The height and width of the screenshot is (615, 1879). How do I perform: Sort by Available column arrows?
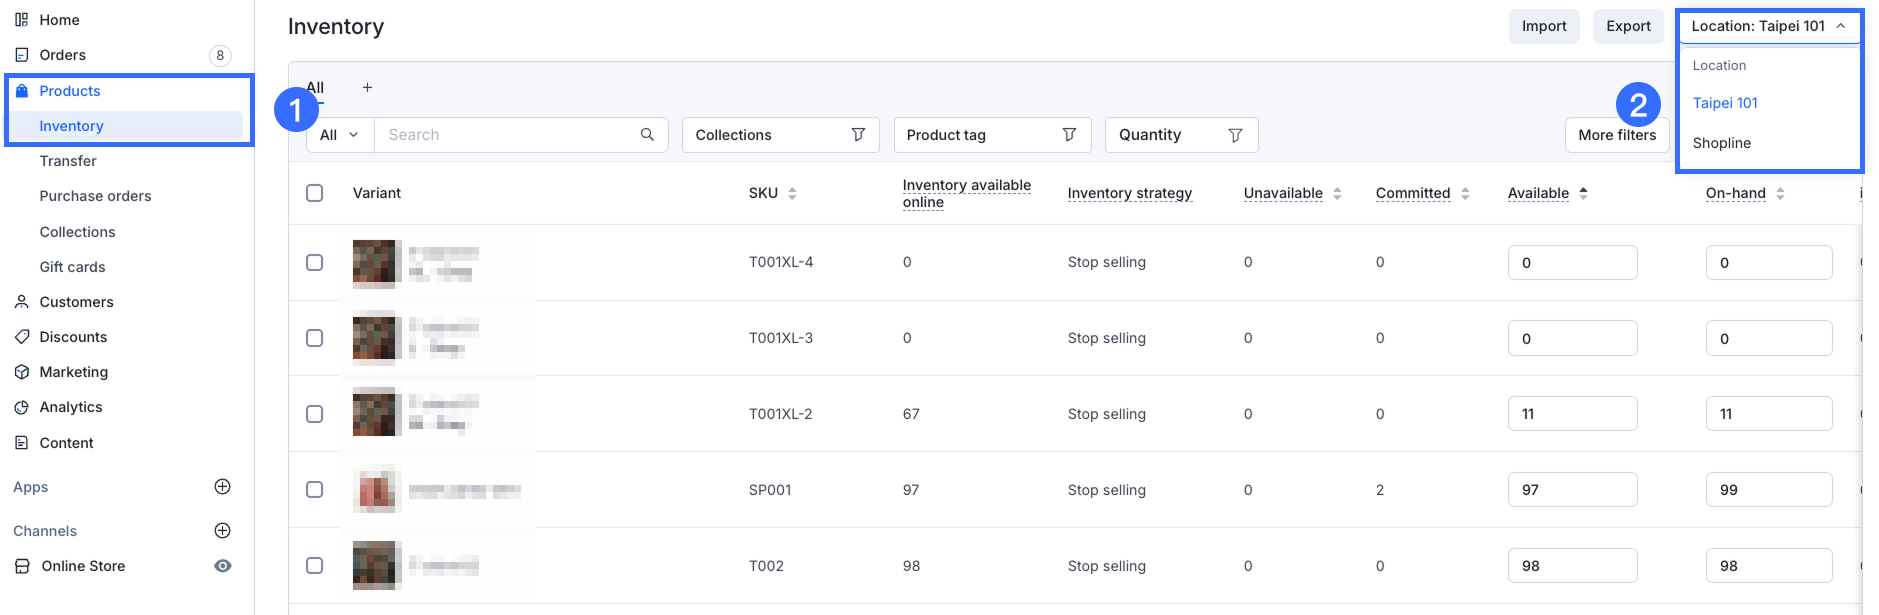pyautogui.click(x=1583, y=194)
